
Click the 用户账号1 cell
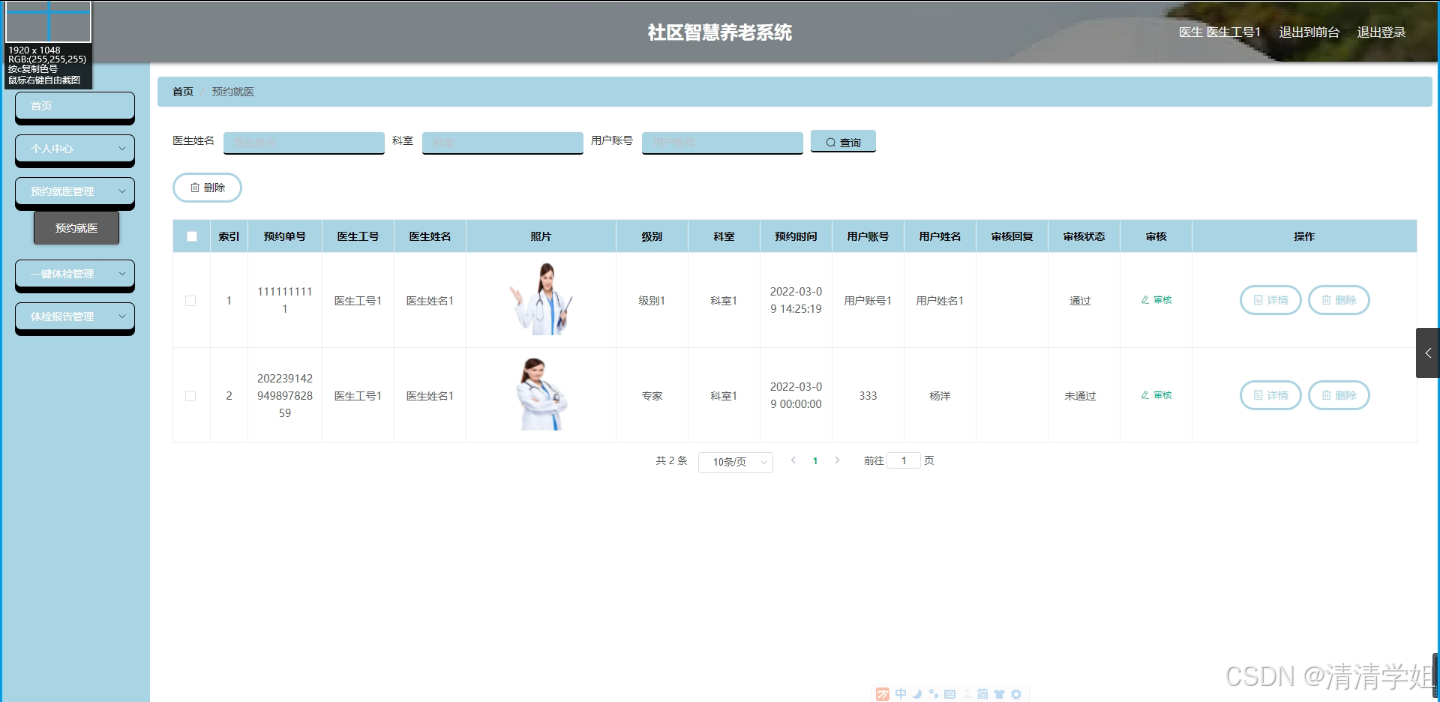tap(868, 301)
